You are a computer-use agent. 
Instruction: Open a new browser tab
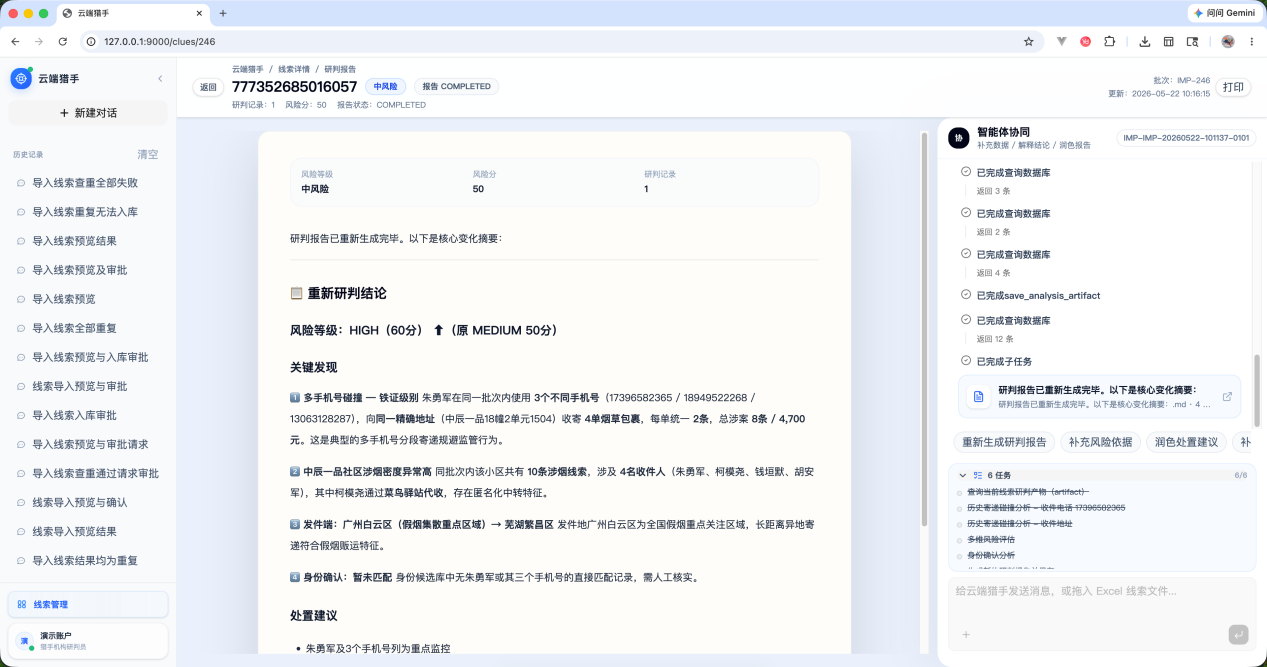223,13
